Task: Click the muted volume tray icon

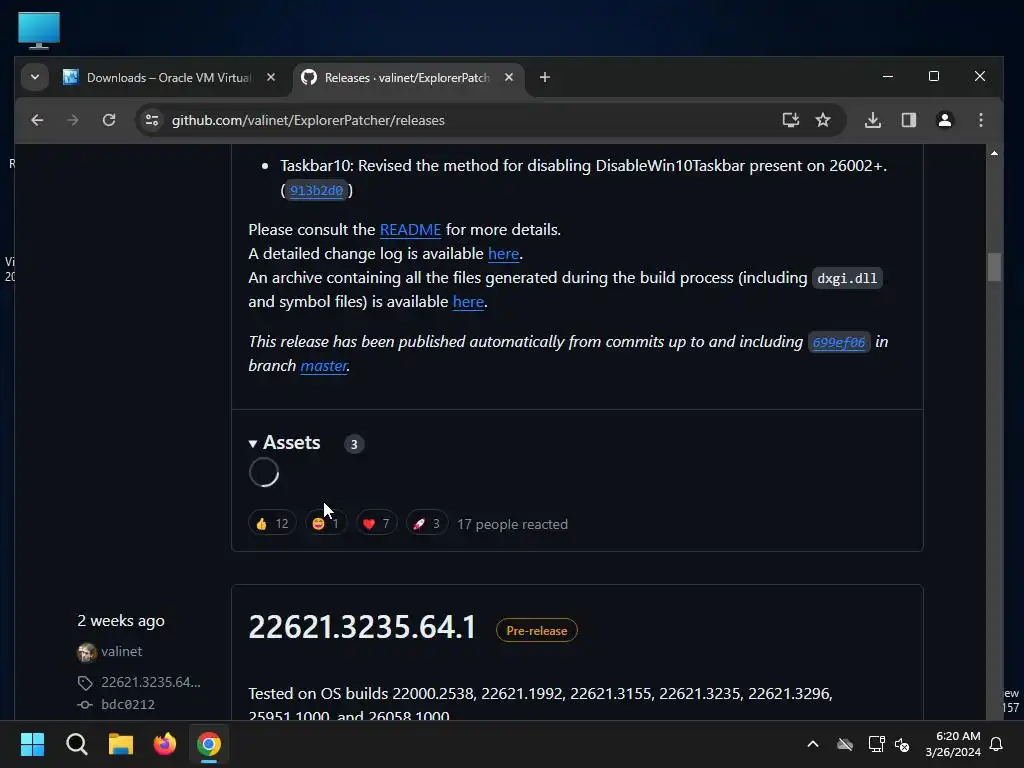Action: [903, 744]
